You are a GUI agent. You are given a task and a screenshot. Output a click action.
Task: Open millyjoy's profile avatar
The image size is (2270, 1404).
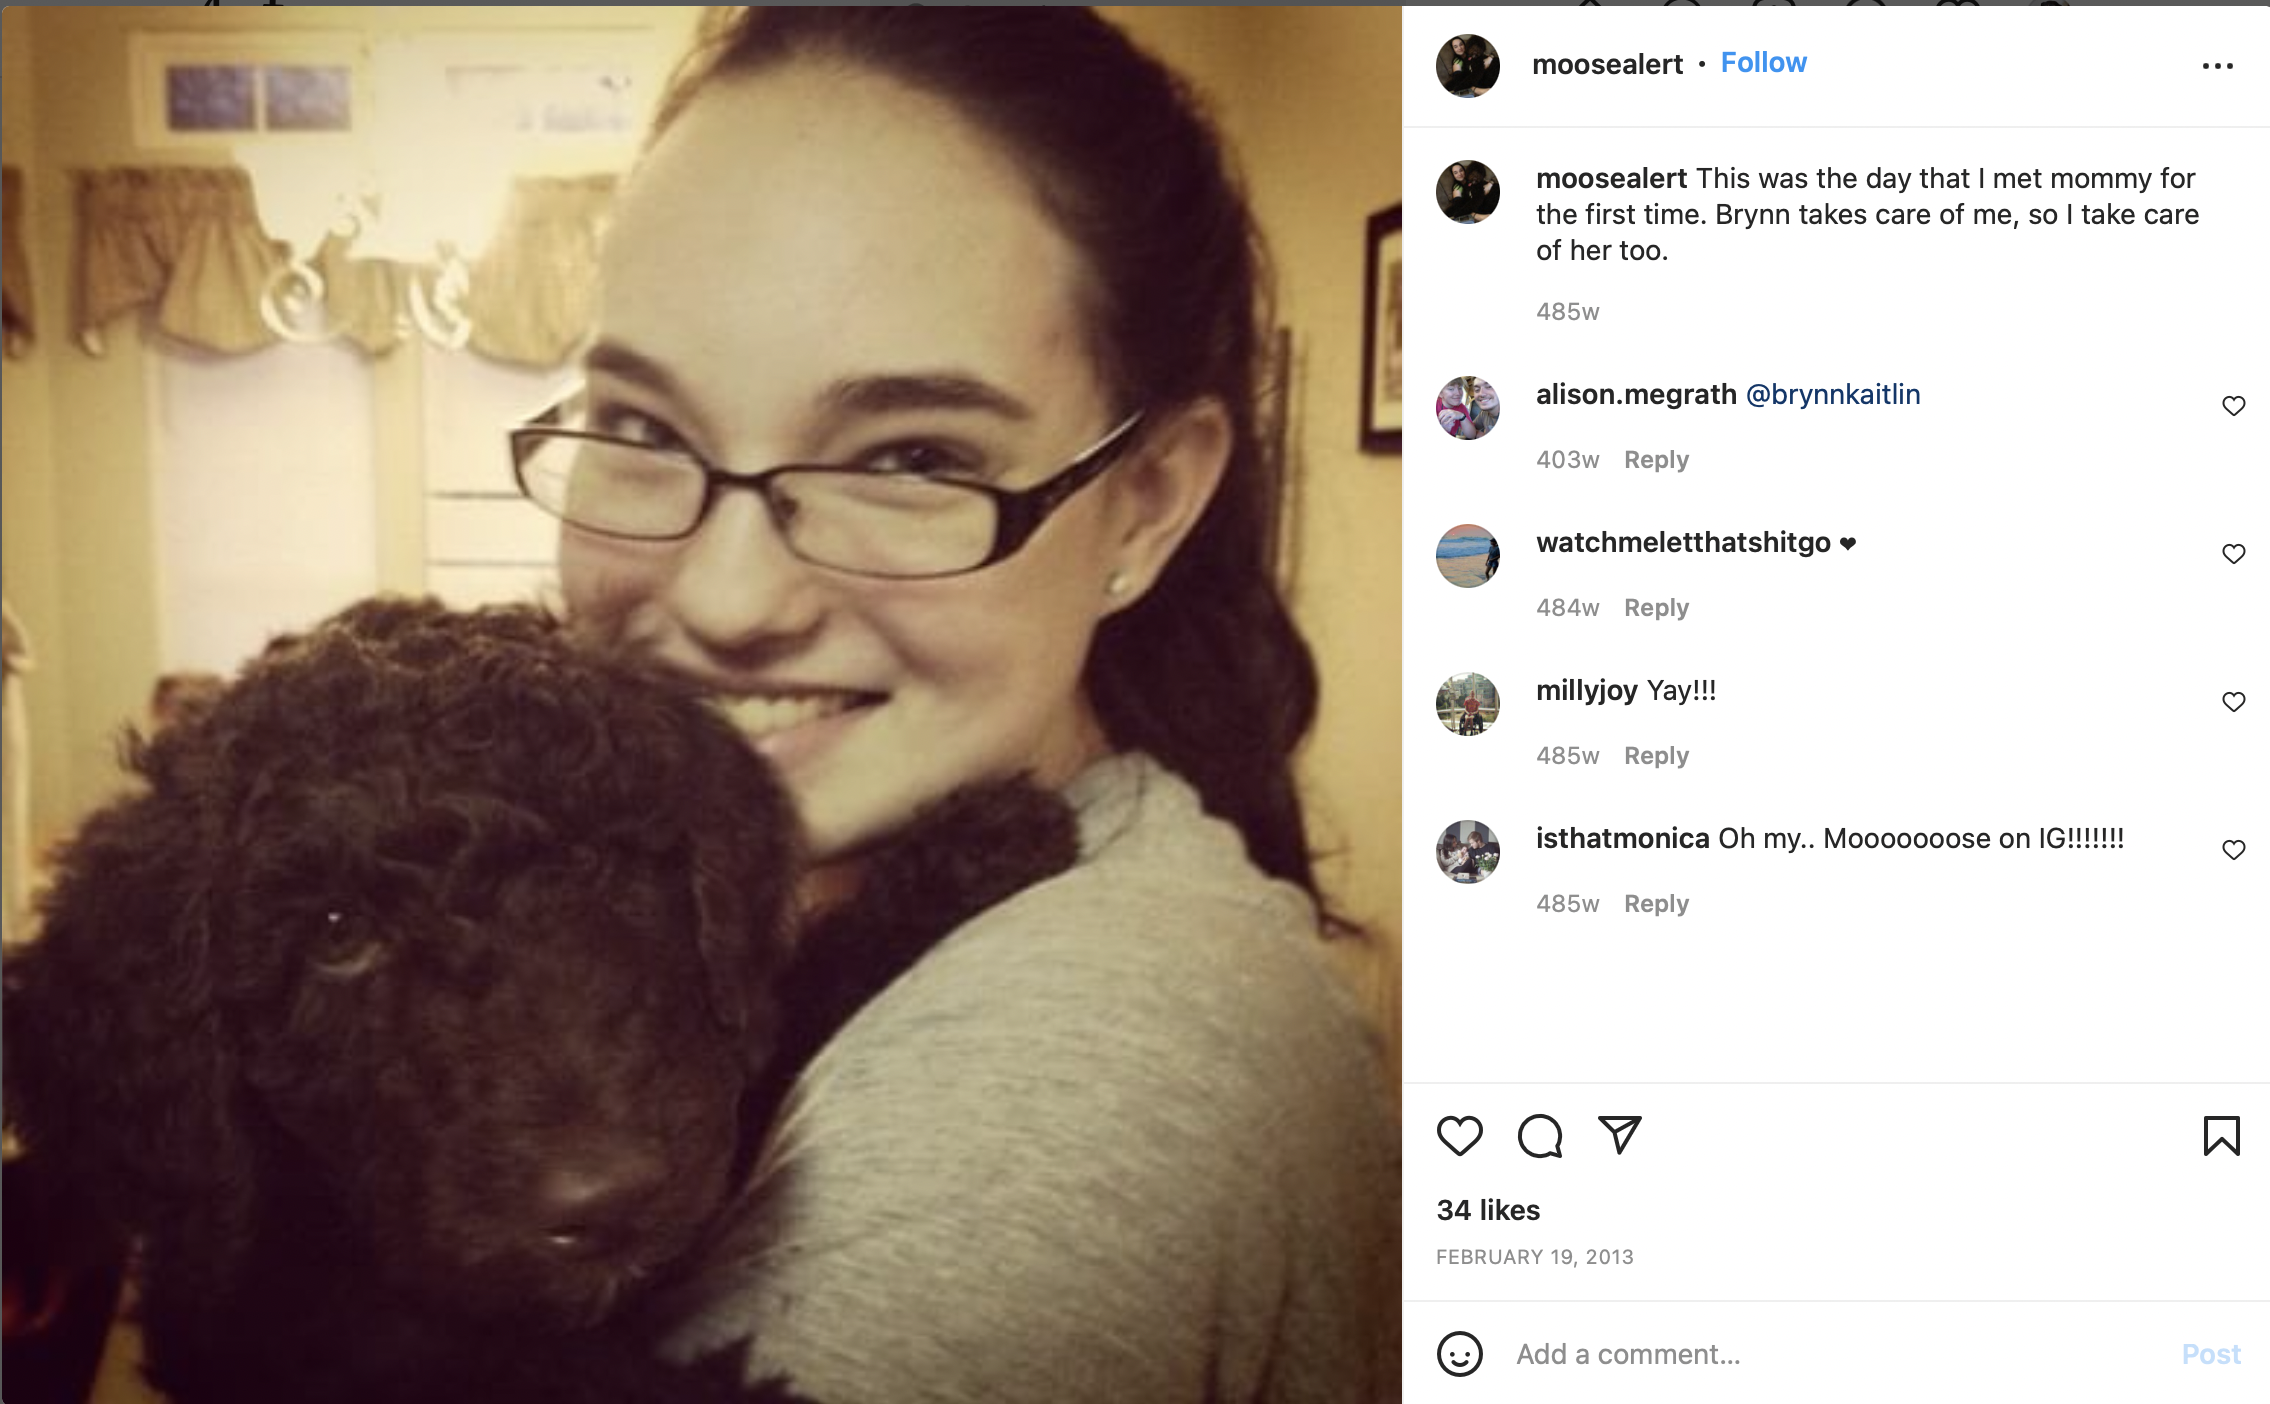click(1467, 703)
